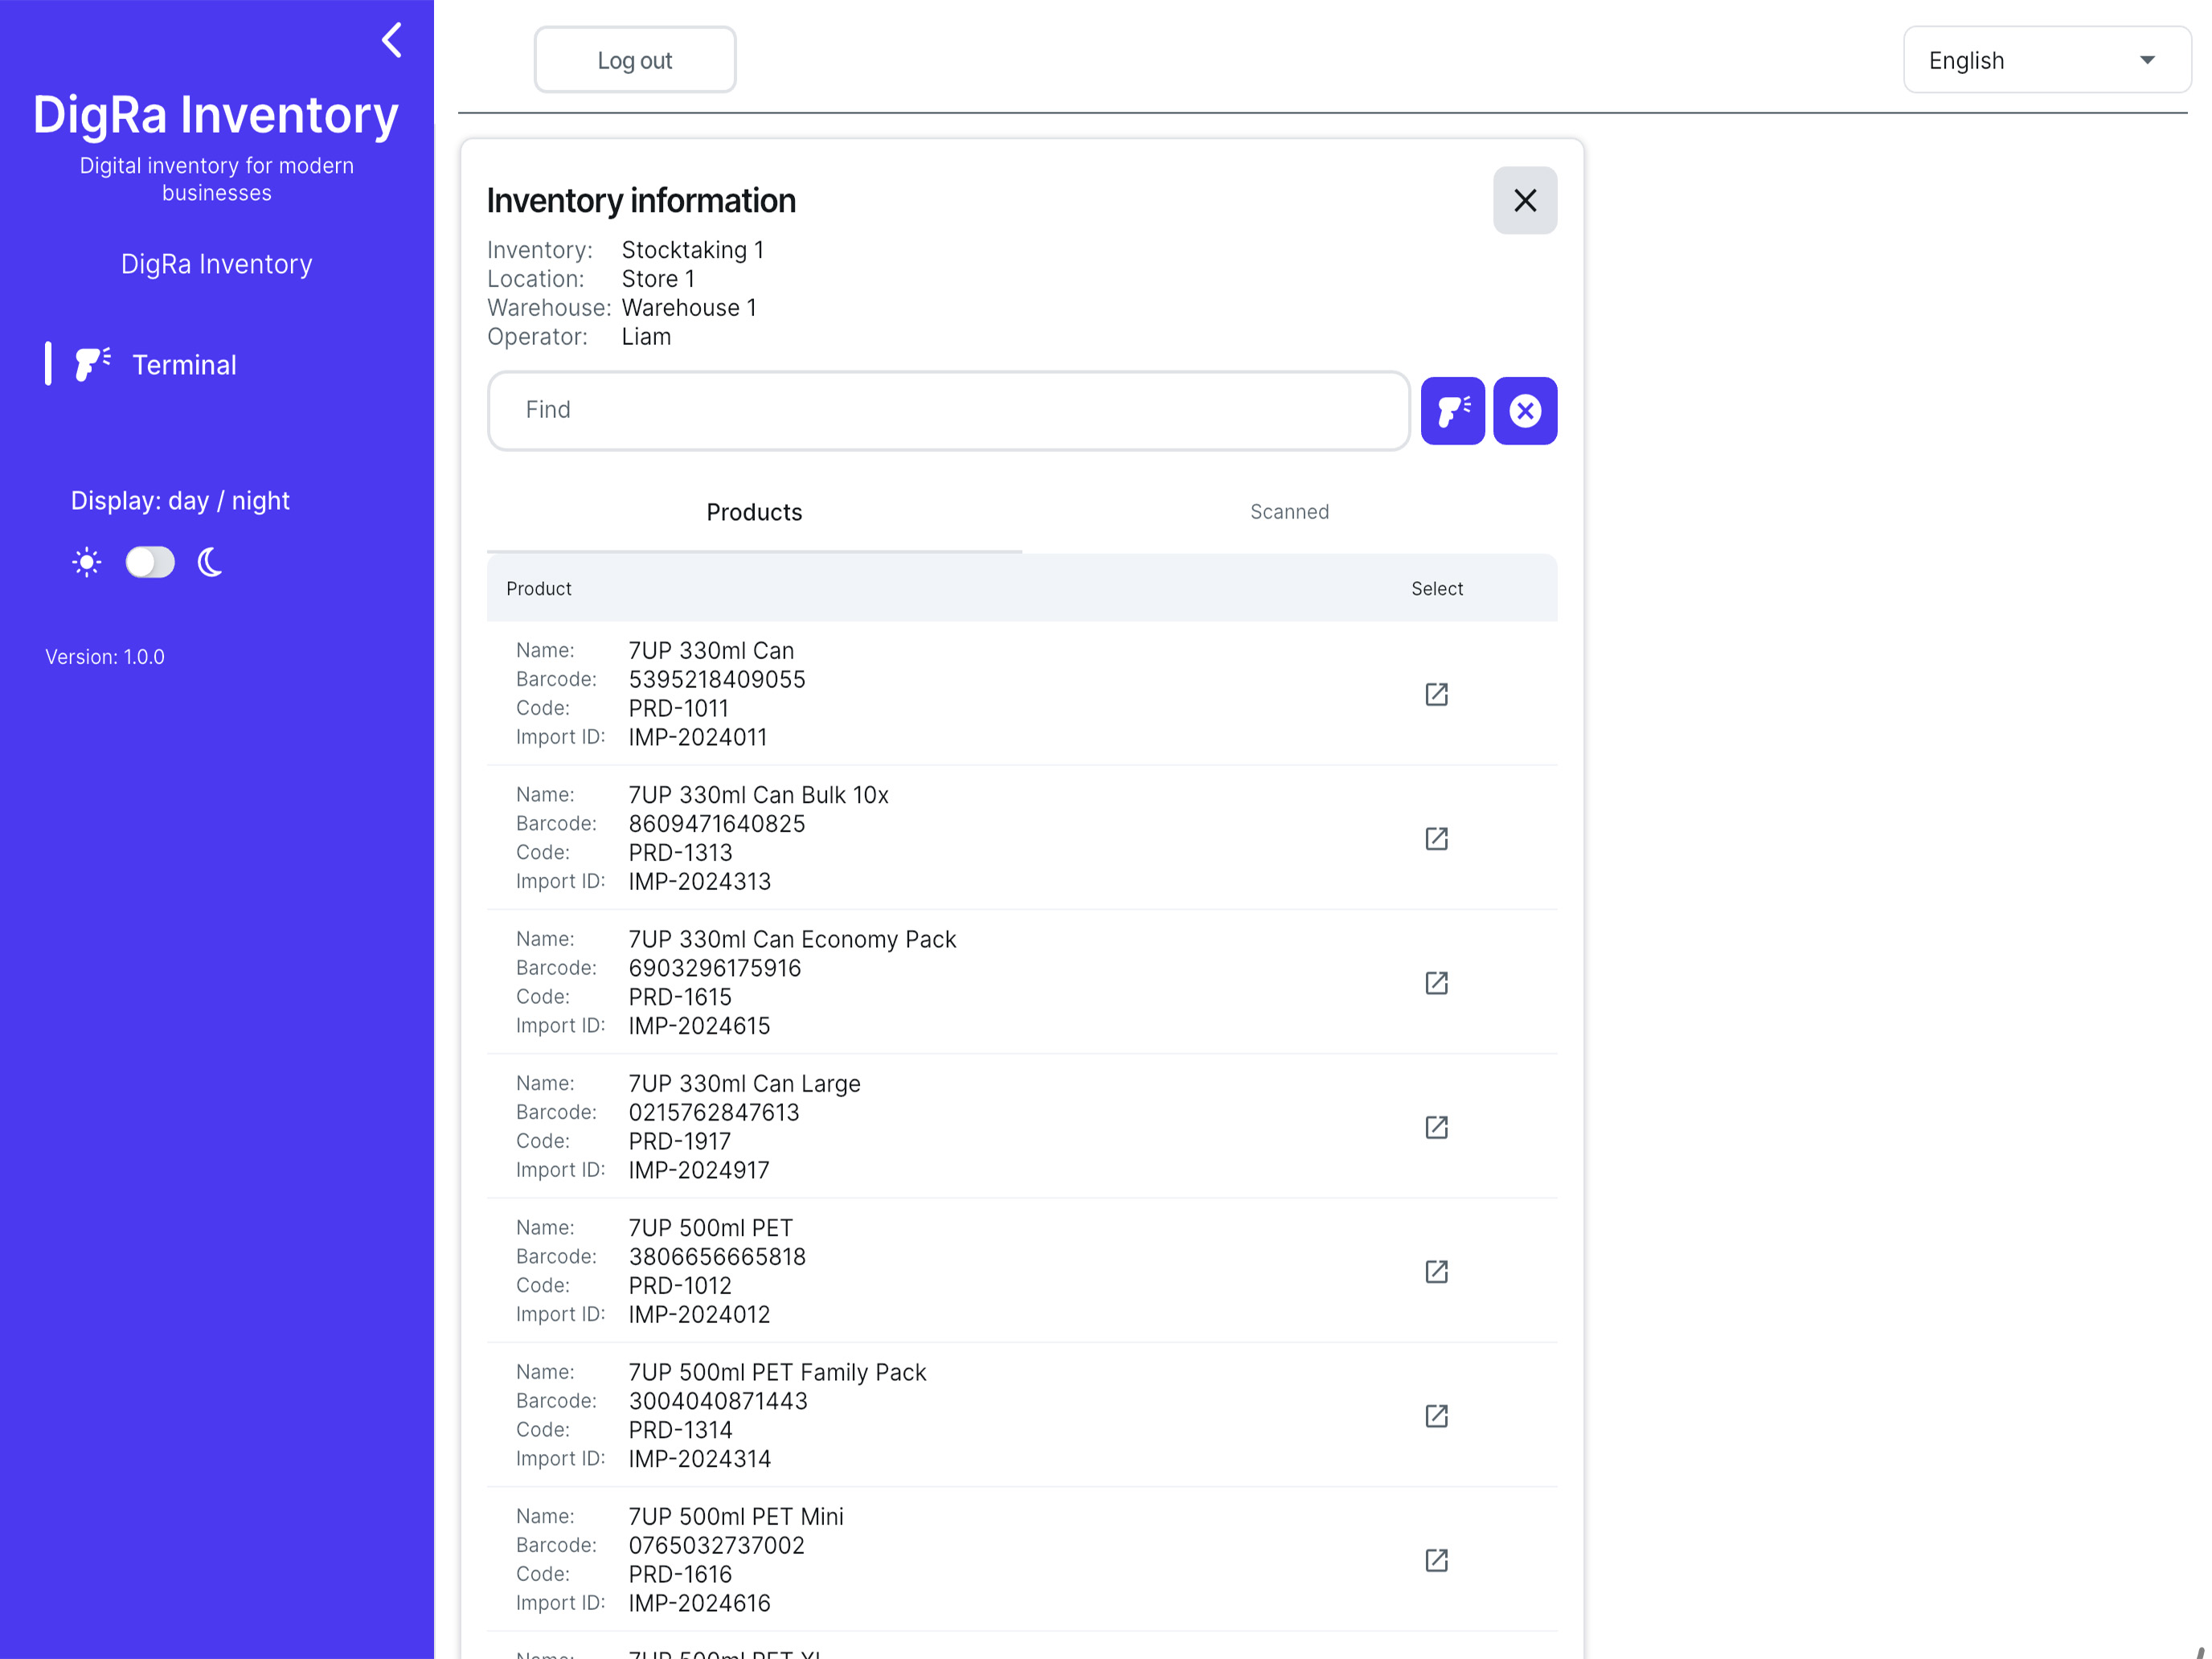Click the moon night-mode icon
Viewport: 2212px width, 1659px height.
pyautogui.click(x=210, y=563)
